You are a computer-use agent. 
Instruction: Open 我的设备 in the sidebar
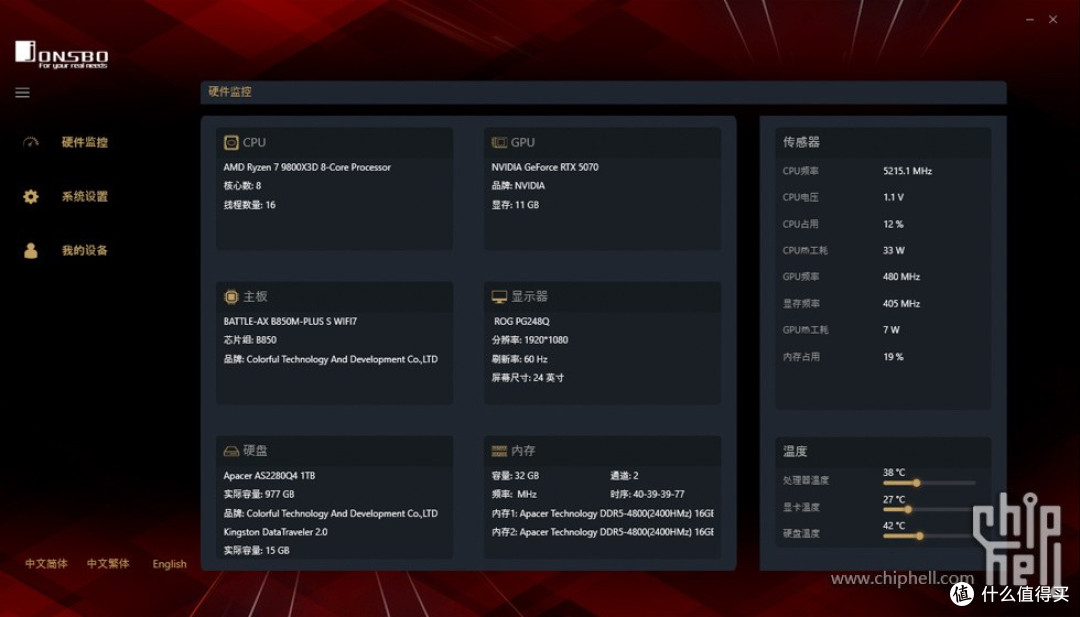pyautogui.click(x=85, y=250)
